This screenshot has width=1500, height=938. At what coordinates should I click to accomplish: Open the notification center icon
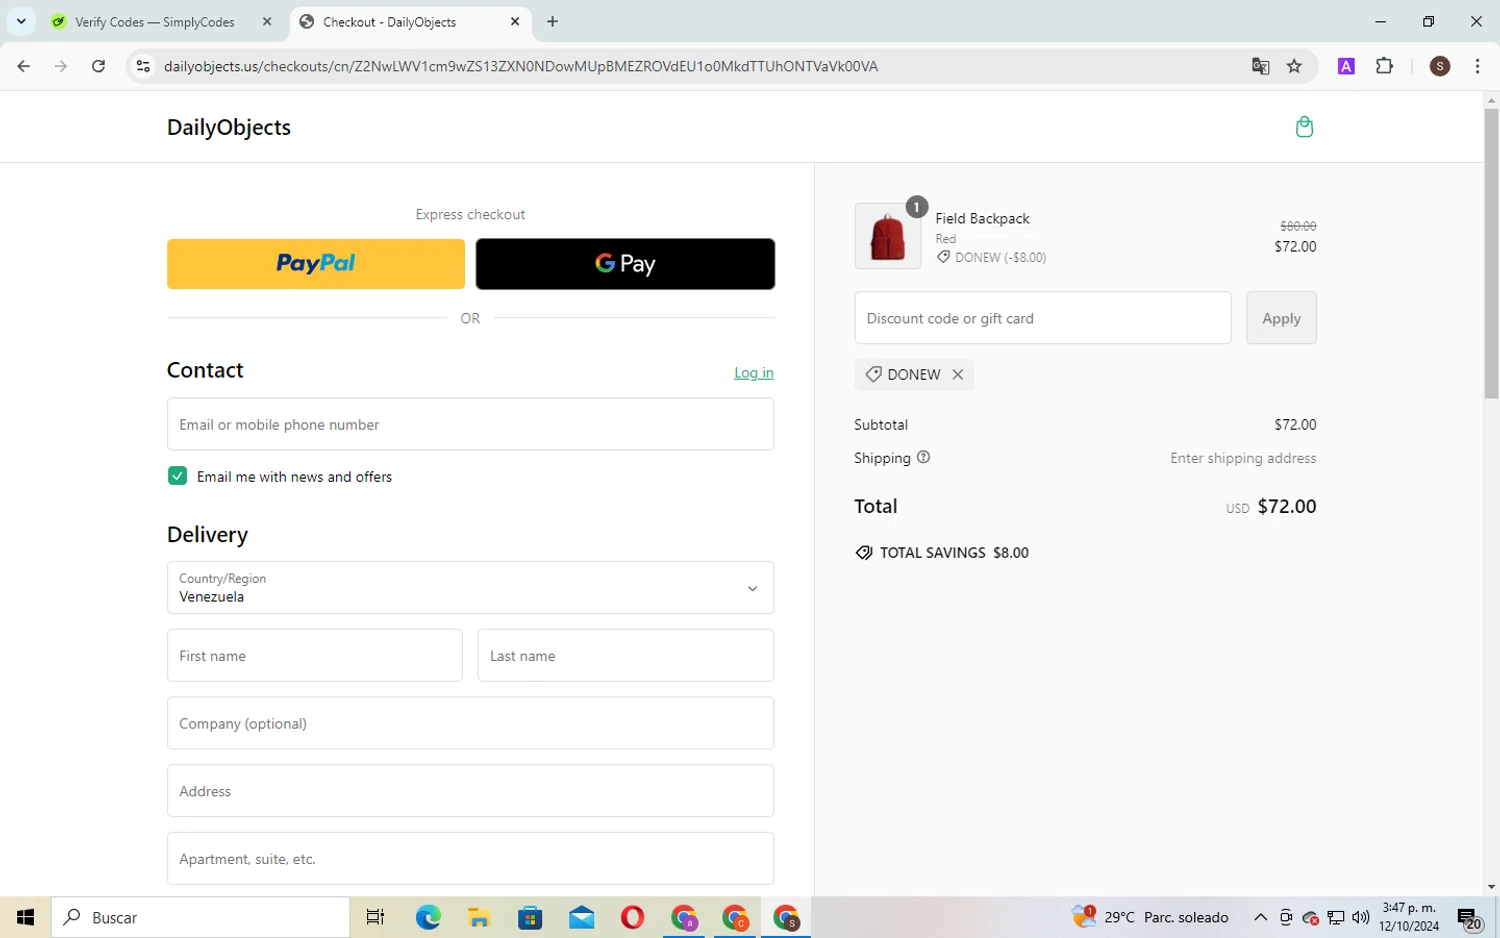tap(1469, 918)
